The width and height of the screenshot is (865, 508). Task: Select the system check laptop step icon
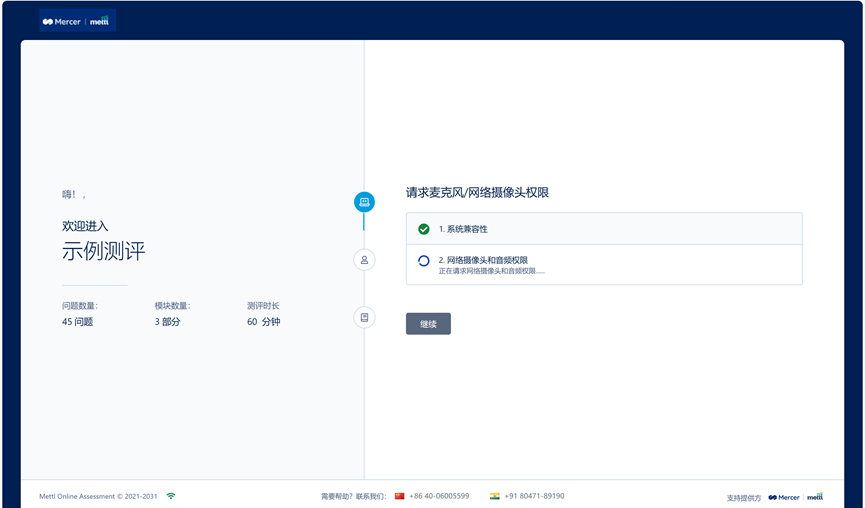364,202
